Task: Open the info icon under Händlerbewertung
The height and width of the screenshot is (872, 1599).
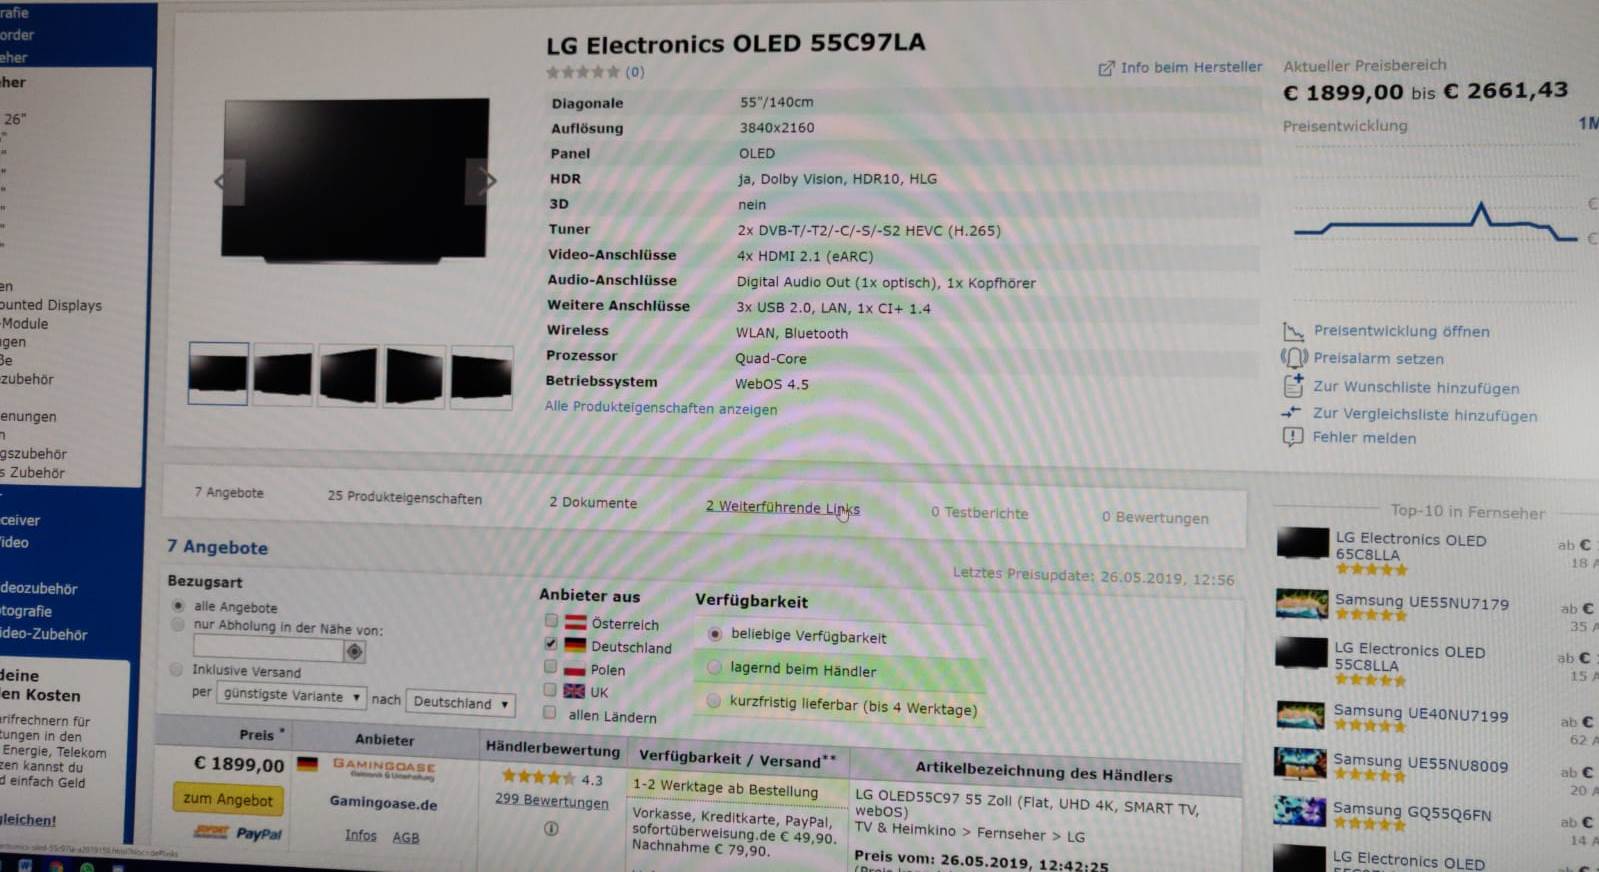Action: click(551, 828)
